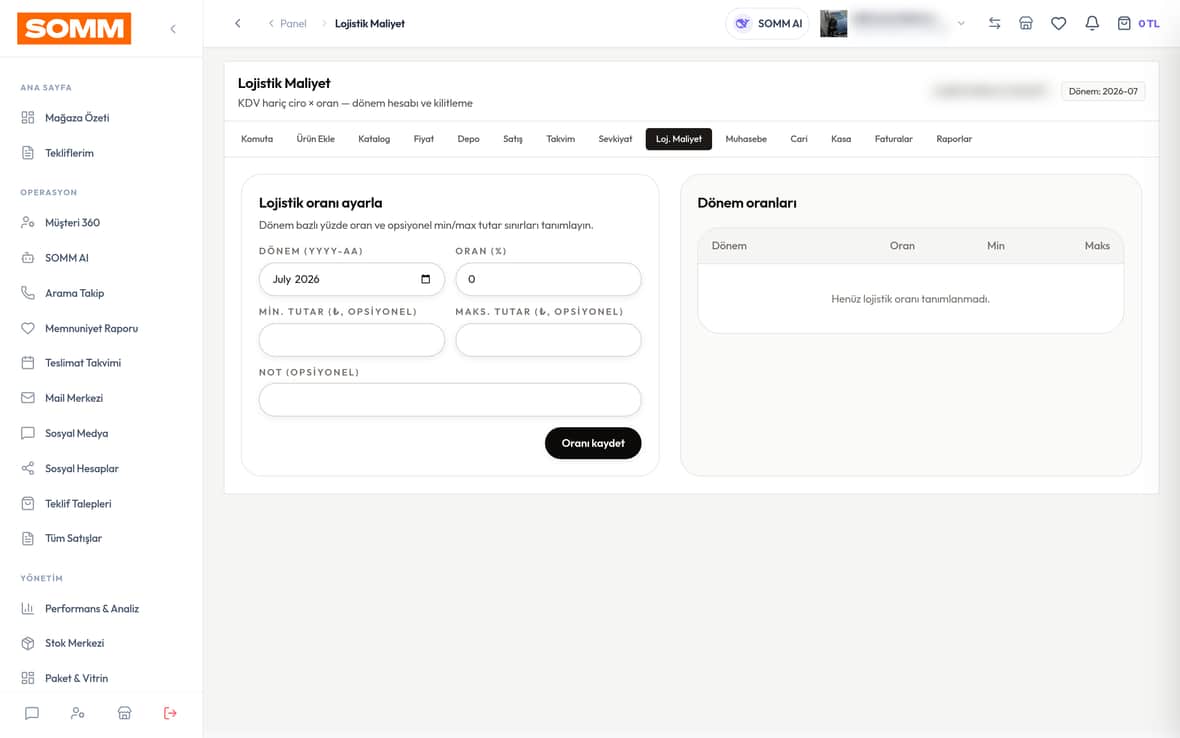The width and height of the screenshot is (1180, 738).
Task: Open the store icon in top bar
Action: tap(1026, 23)
